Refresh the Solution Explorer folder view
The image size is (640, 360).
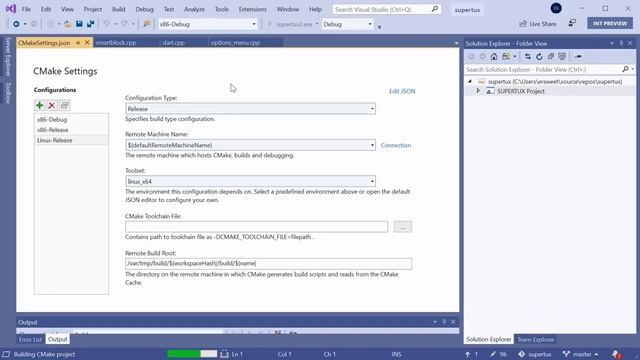click(x=539, y=56)
